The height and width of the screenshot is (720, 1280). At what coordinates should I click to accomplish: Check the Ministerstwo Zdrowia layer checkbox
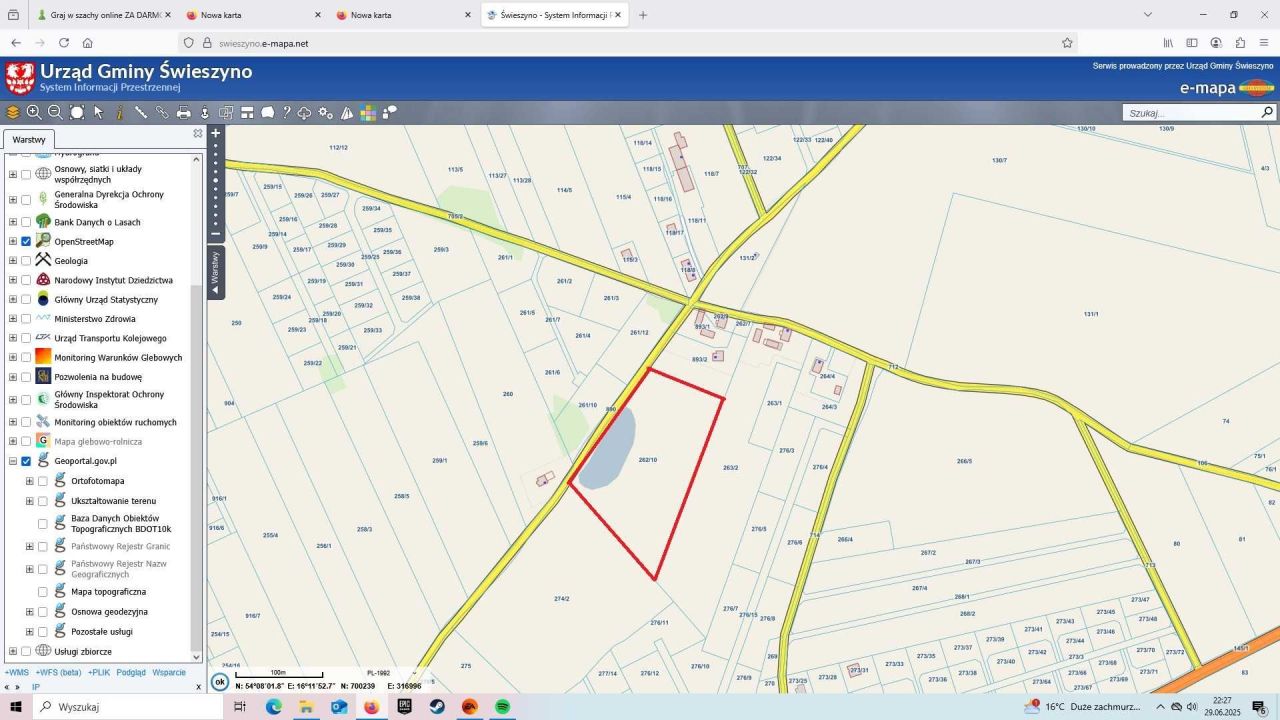(x=26, y=319)
